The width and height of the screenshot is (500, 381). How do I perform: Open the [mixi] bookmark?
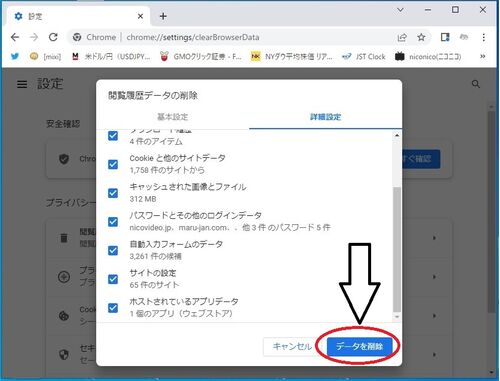pos(45,56)
